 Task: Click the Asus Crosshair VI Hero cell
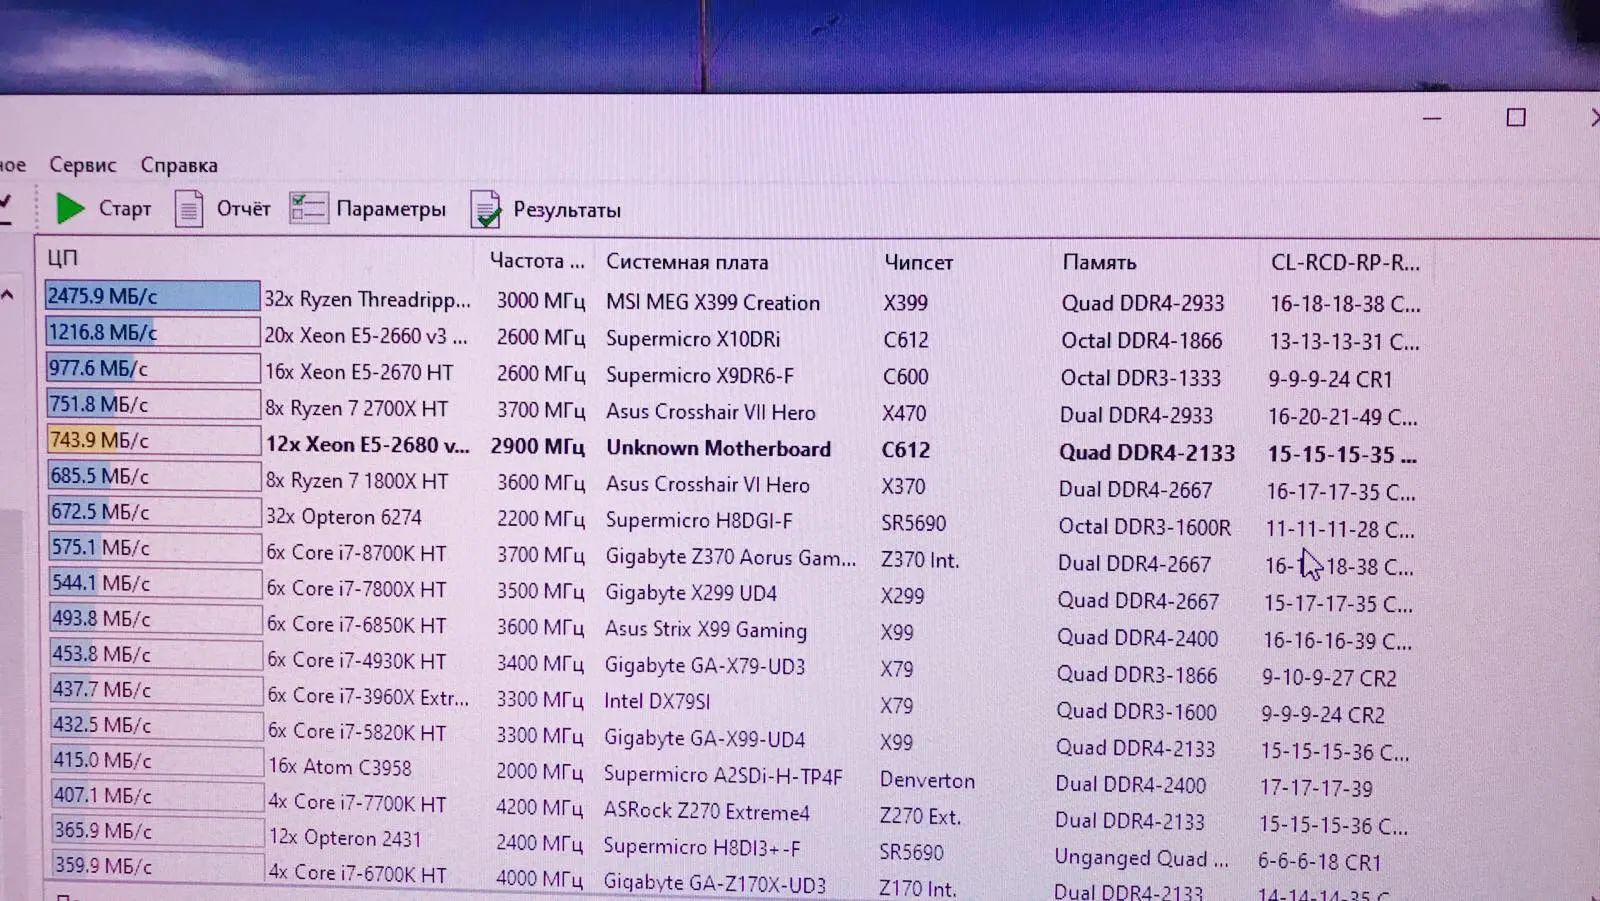point(708,485)
